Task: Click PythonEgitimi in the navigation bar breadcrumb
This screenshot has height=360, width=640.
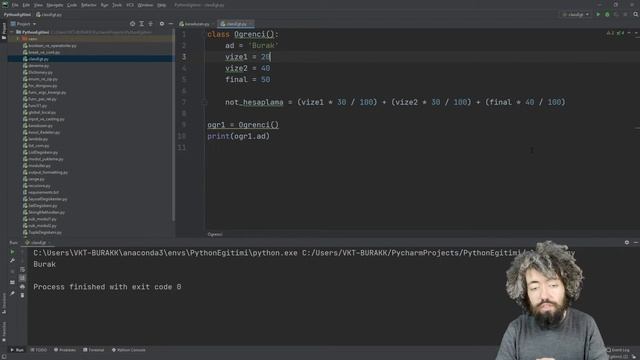Action: pyautogui.click(x=17, y=15)
